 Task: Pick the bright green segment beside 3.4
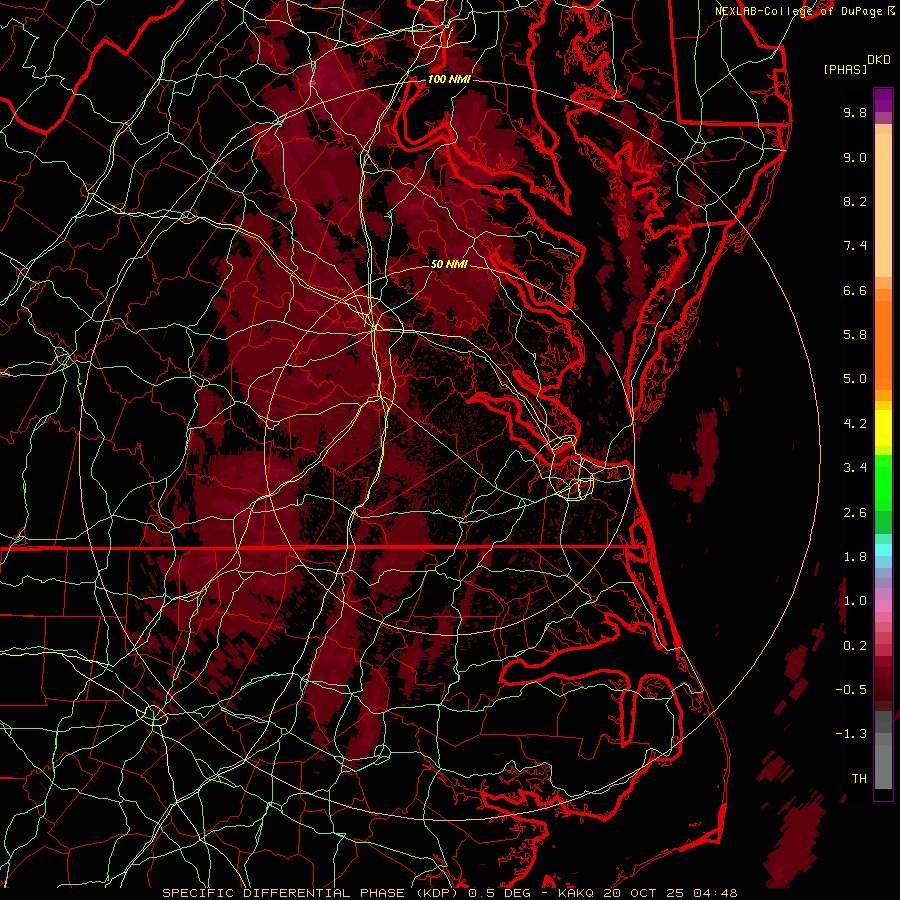883,482
